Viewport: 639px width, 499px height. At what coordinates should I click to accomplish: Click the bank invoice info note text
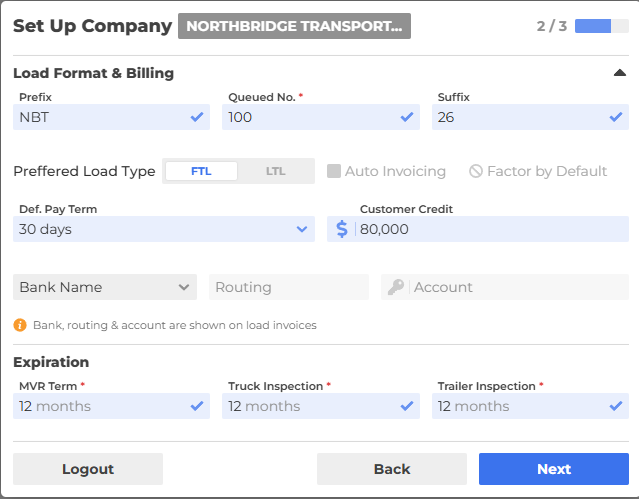175,325
